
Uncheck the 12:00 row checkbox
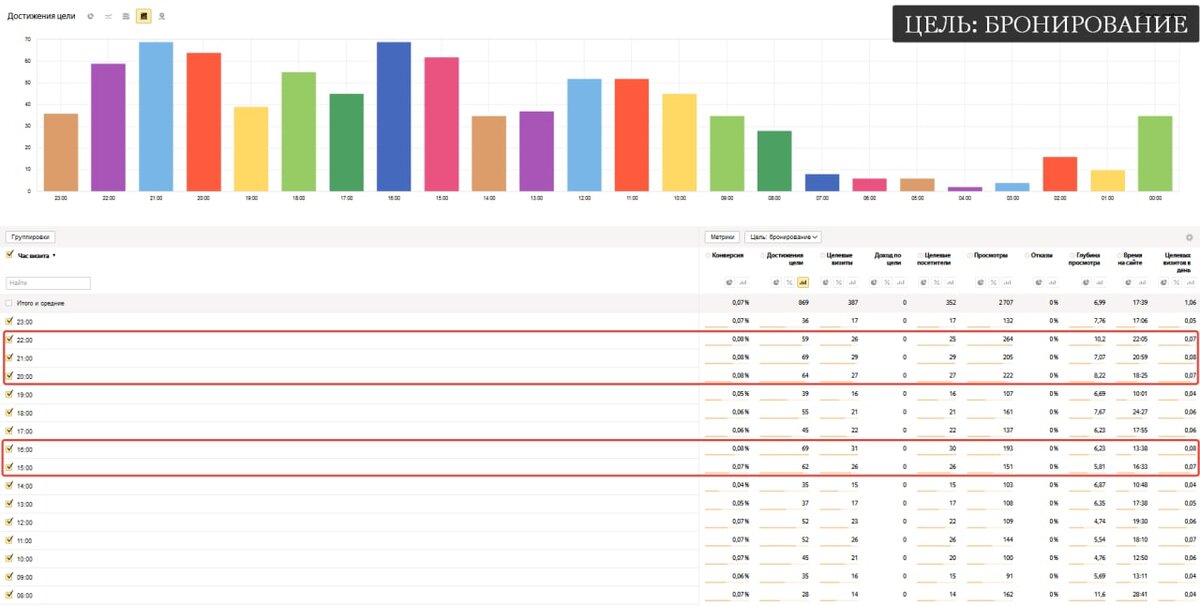coord(10,522)
